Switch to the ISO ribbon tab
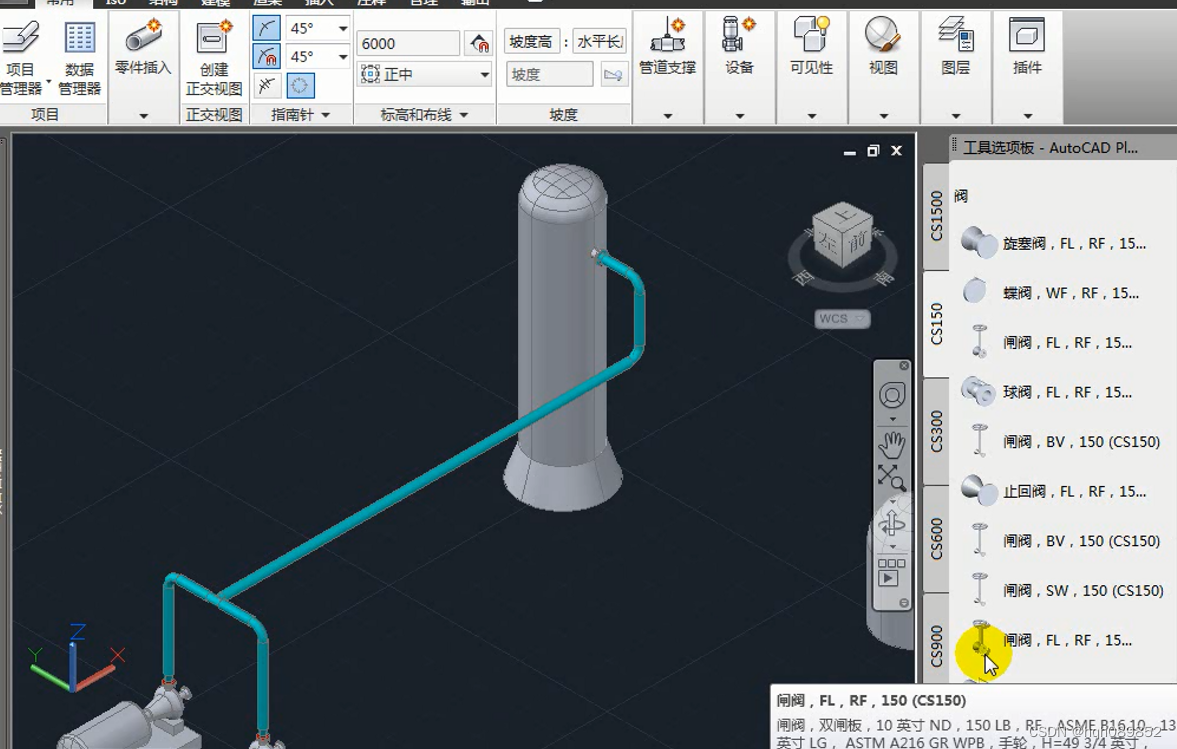Screen dimensions: 1177x749 (x=116, y=3)
